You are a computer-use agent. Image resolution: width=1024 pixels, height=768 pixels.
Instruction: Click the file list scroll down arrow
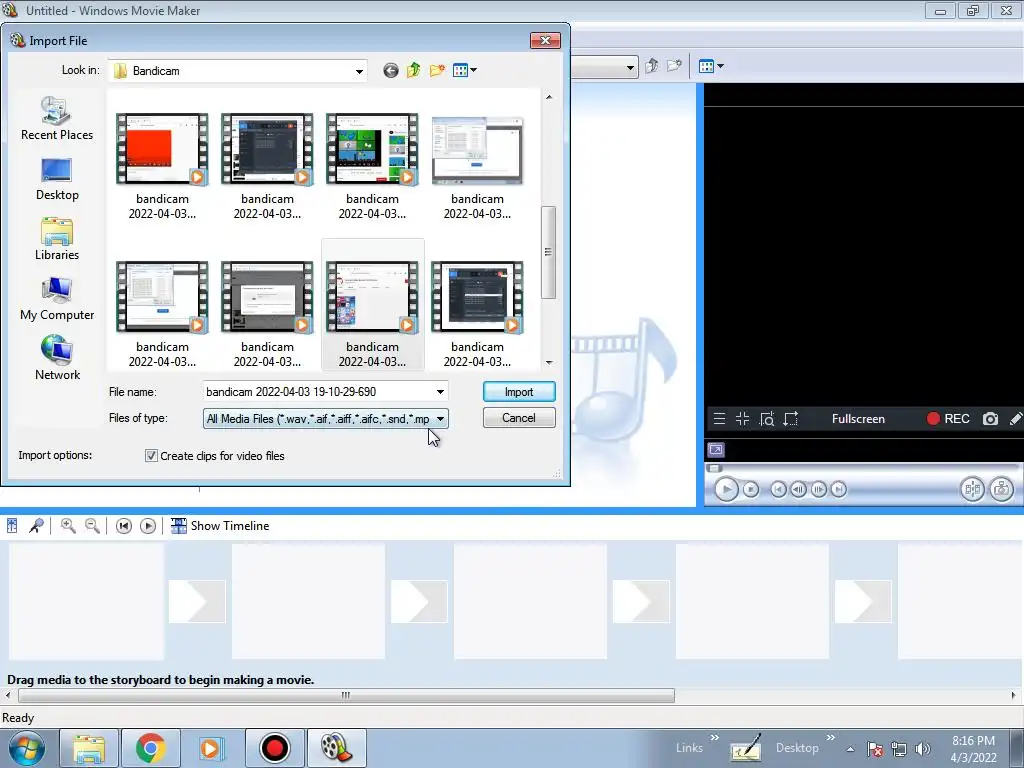[549, 362]
